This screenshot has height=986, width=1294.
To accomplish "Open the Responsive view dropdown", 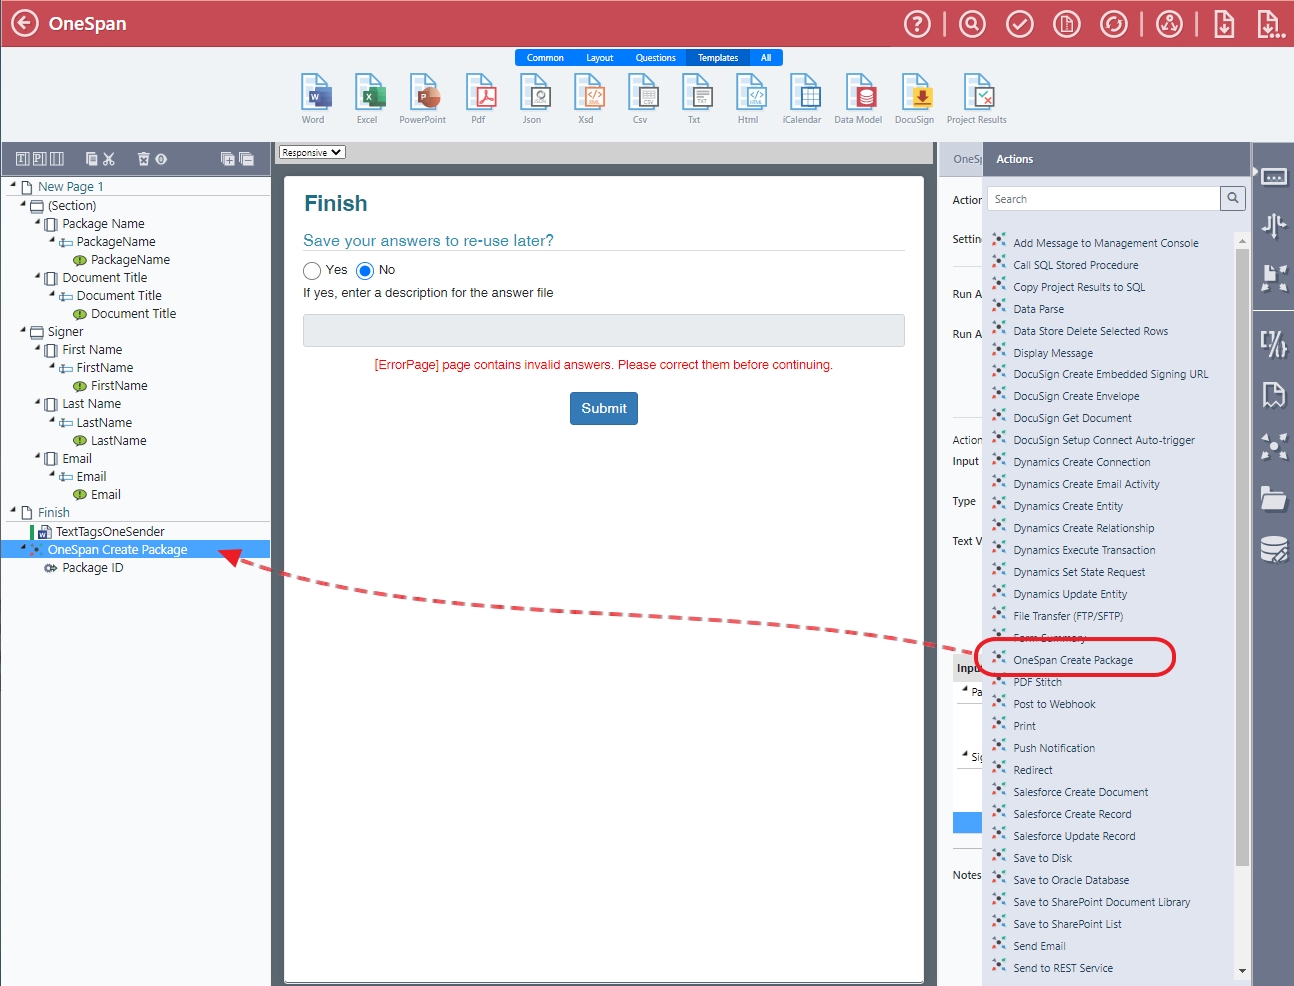I will (x=312, y=152).
